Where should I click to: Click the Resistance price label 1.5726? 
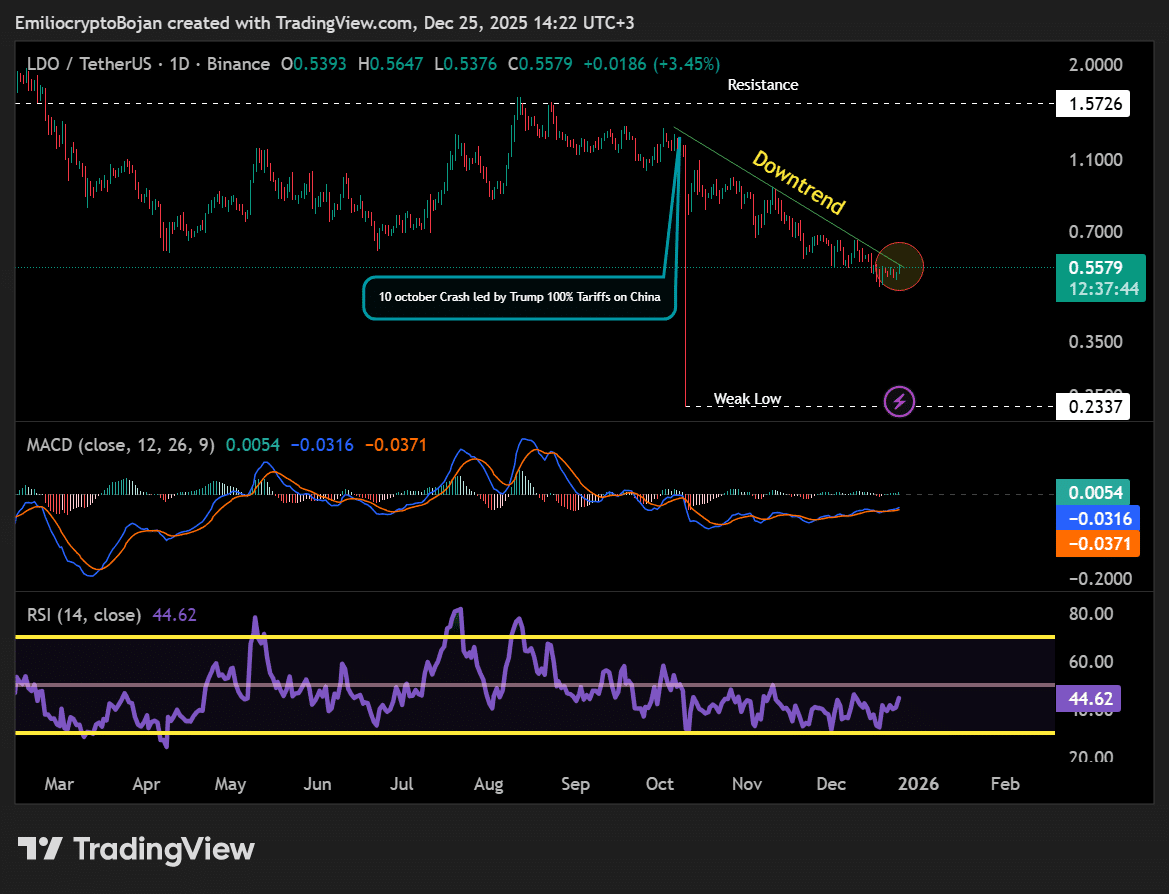[1093, 104]
